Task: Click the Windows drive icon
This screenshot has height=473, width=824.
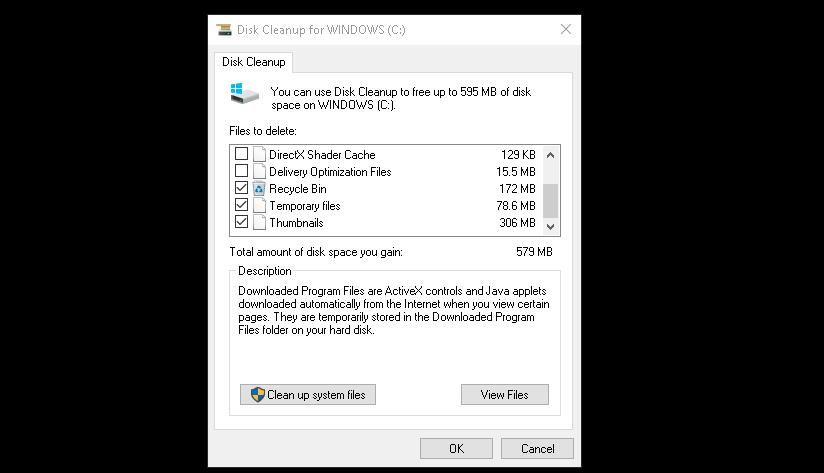Action: click(245, 94)
